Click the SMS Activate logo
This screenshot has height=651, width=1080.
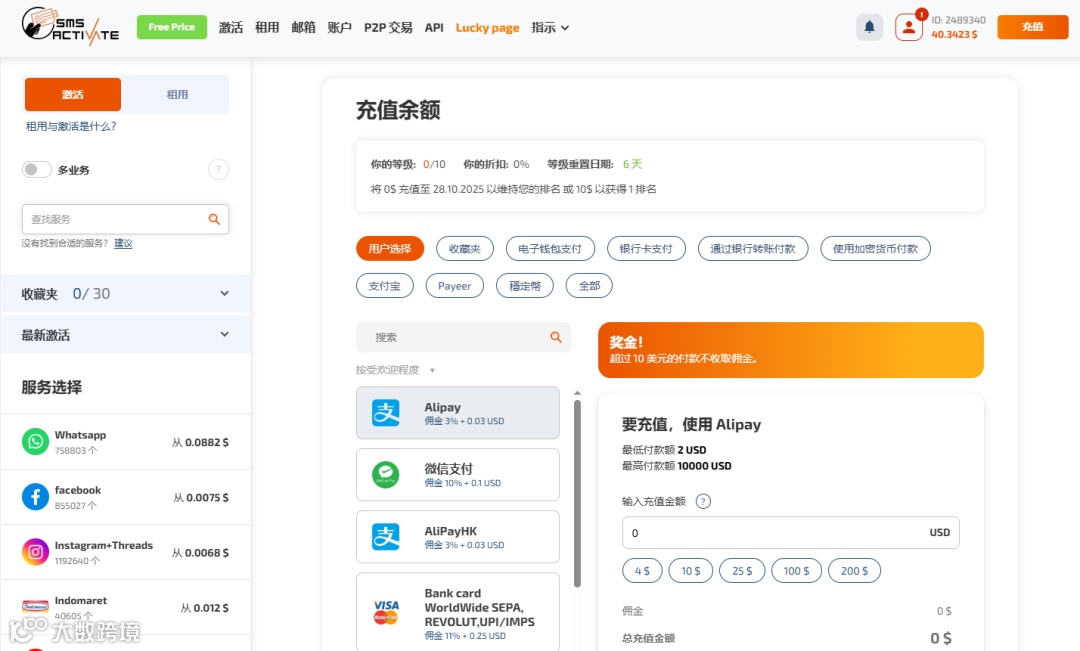[x=70, y=26]
